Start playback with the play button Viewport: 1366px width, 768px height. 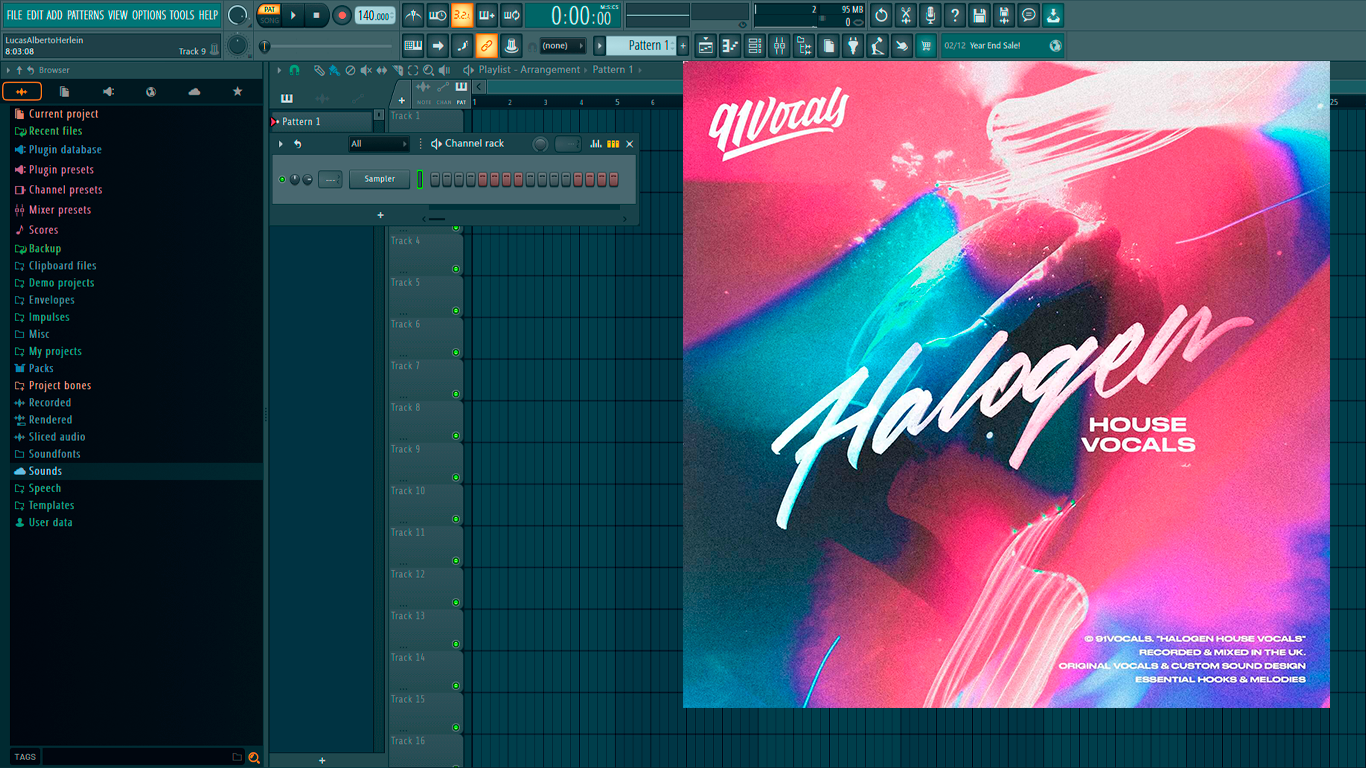tap(293, 15)
